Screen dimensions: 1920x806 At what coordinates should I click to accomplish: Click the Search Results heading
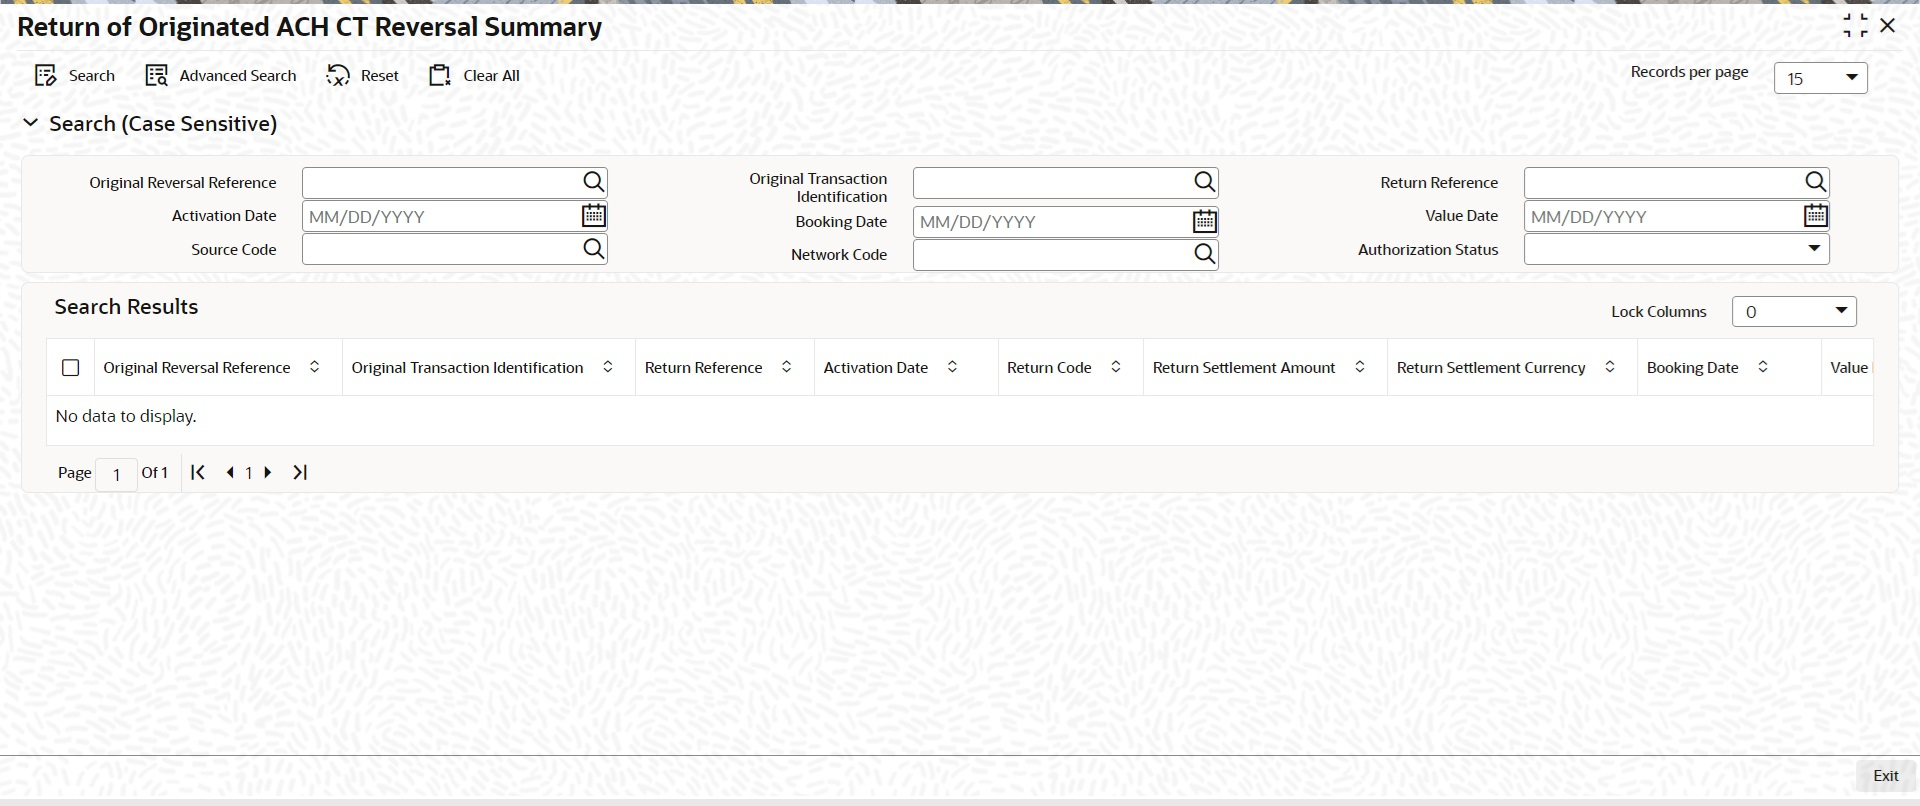click(126, 307)
